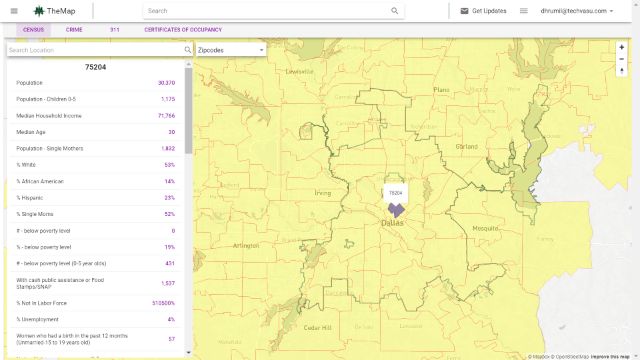Click the Population row value 30,370

point(166,83)
